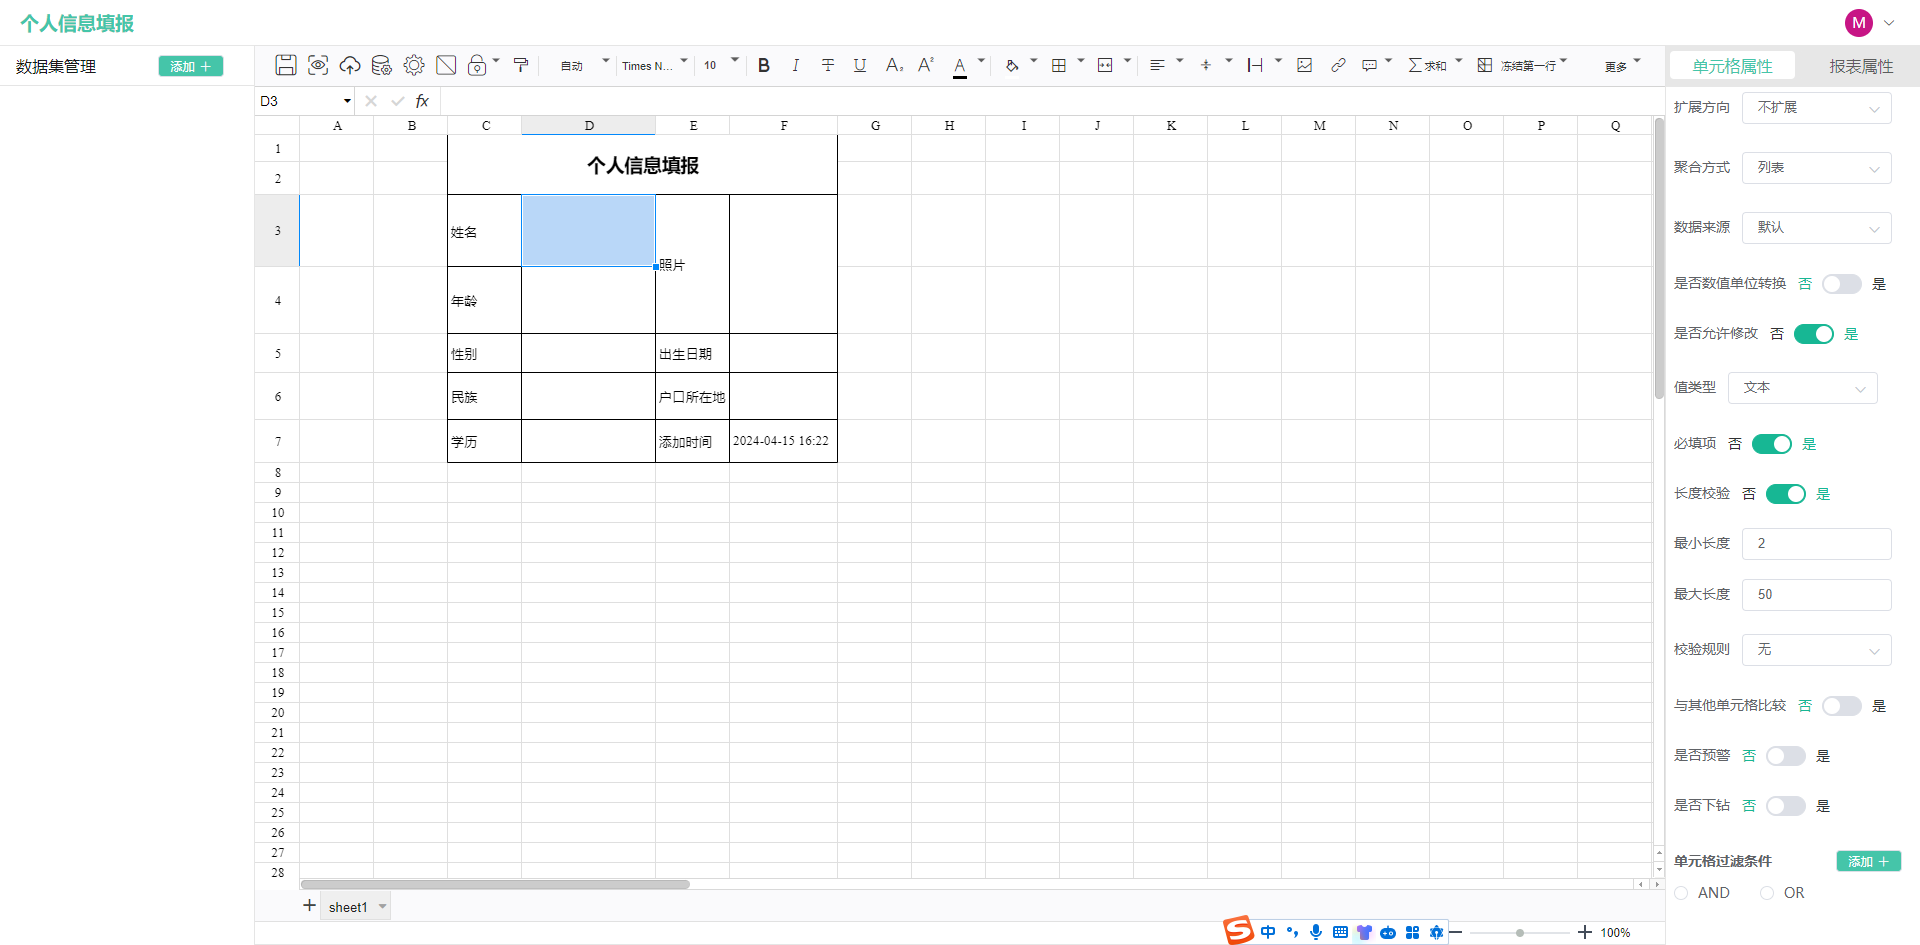Open the Times N... font dropdown

coord(655,66)
